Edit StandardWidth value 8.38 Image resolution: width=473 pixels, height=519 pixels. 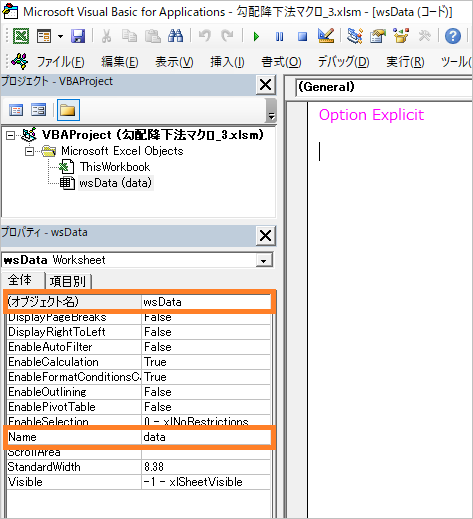206,467
